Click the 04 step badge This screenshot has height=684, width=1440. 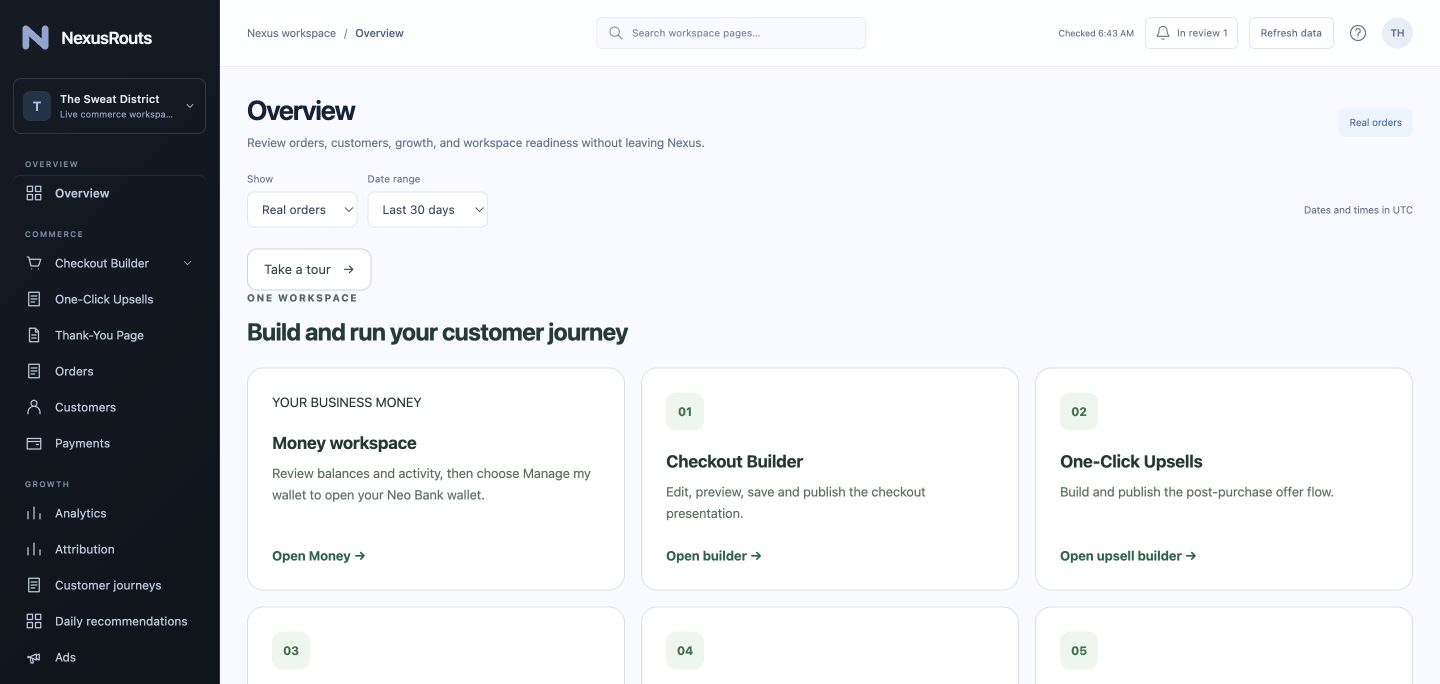tap(685, 651)
